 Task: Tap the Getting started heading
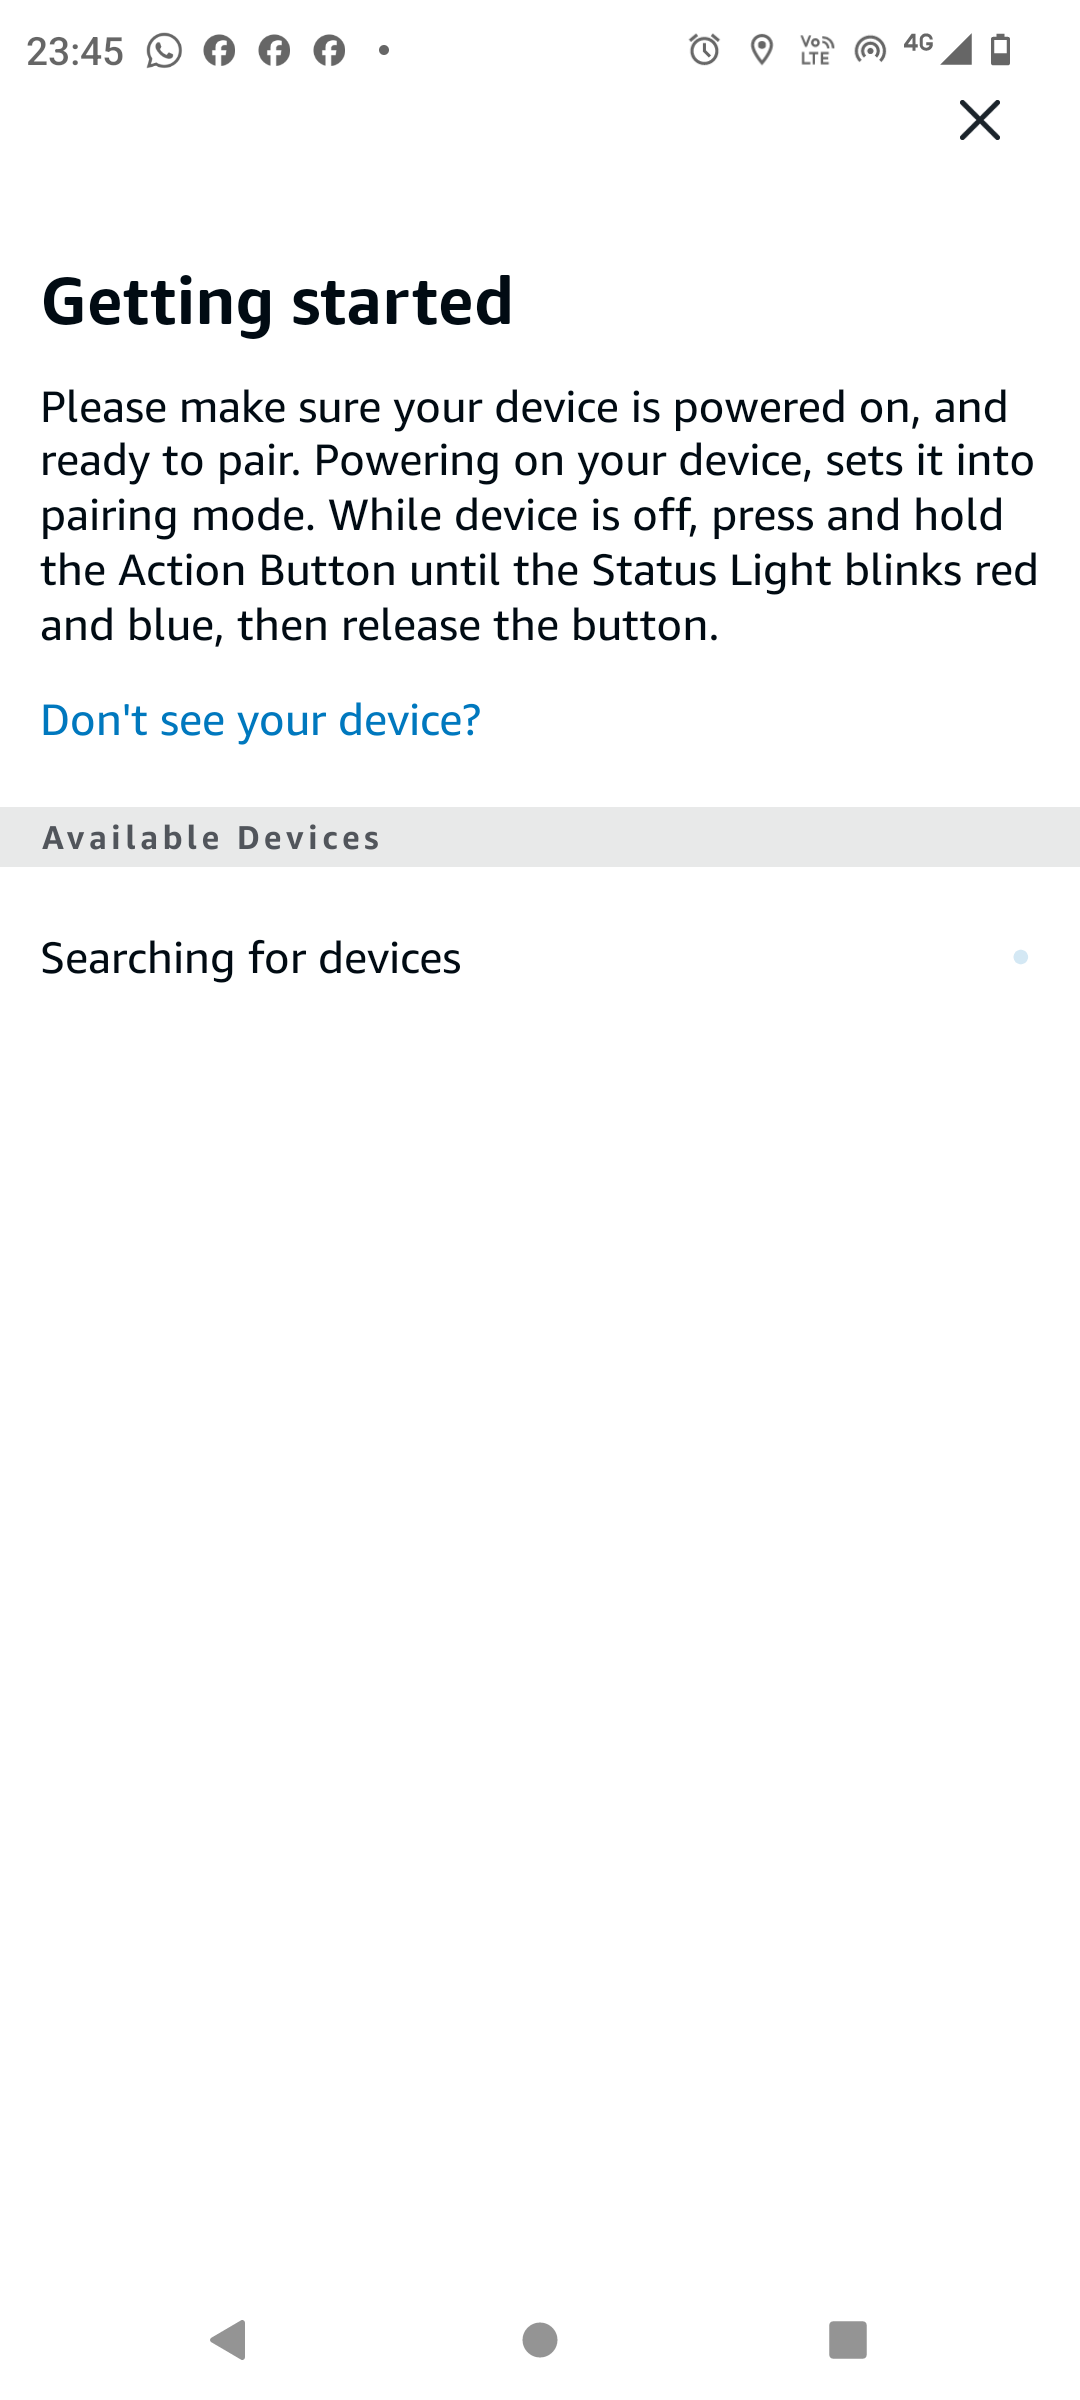coord(277,301)
